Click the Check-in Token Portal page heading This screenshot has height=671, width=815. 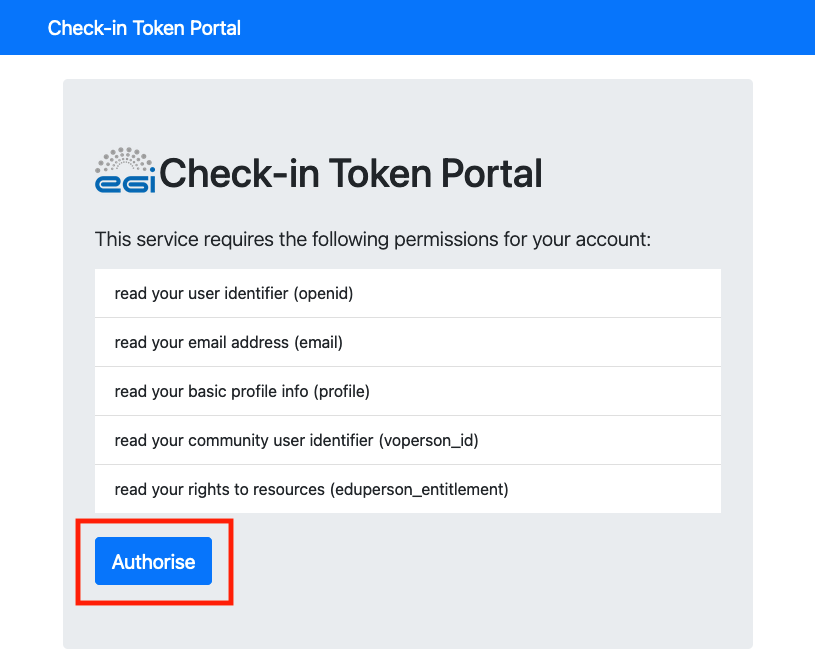click(x=352, y=173)
